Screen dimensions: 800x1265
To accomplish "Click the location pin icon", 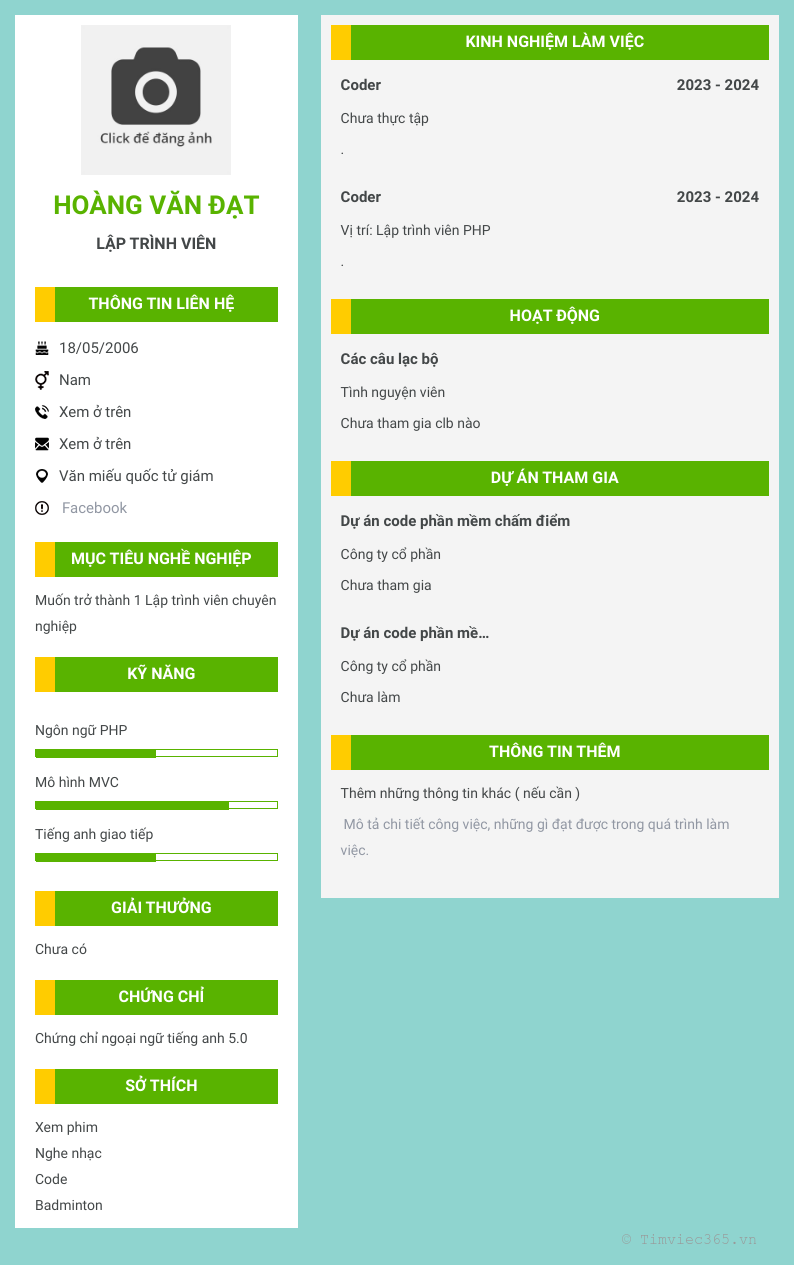I will pos(42,476).
